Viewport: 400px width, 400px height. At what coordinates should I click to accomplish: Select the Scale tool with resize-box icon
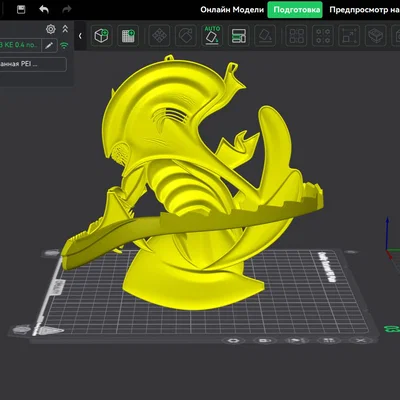click(x=349, y=36)
